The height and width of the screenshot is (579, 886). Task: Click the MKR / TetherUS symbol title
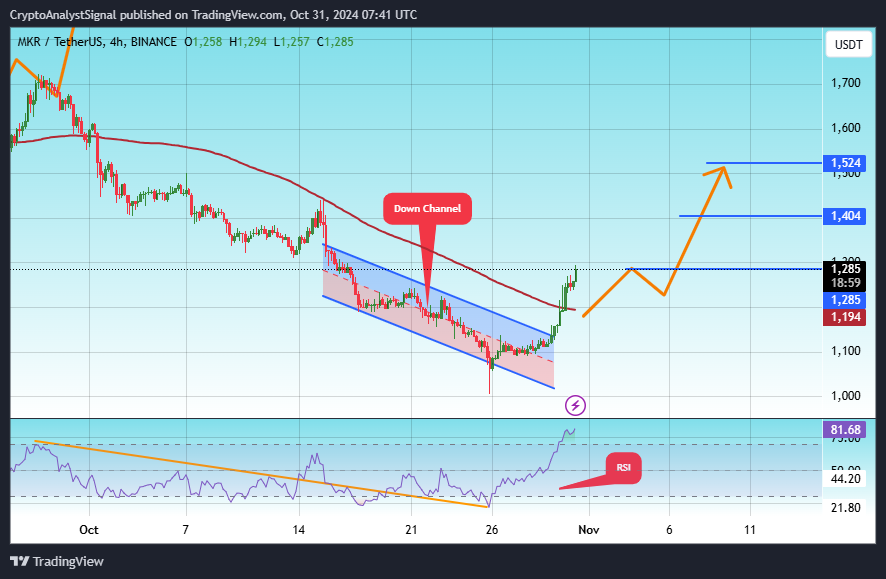[60, 42]
